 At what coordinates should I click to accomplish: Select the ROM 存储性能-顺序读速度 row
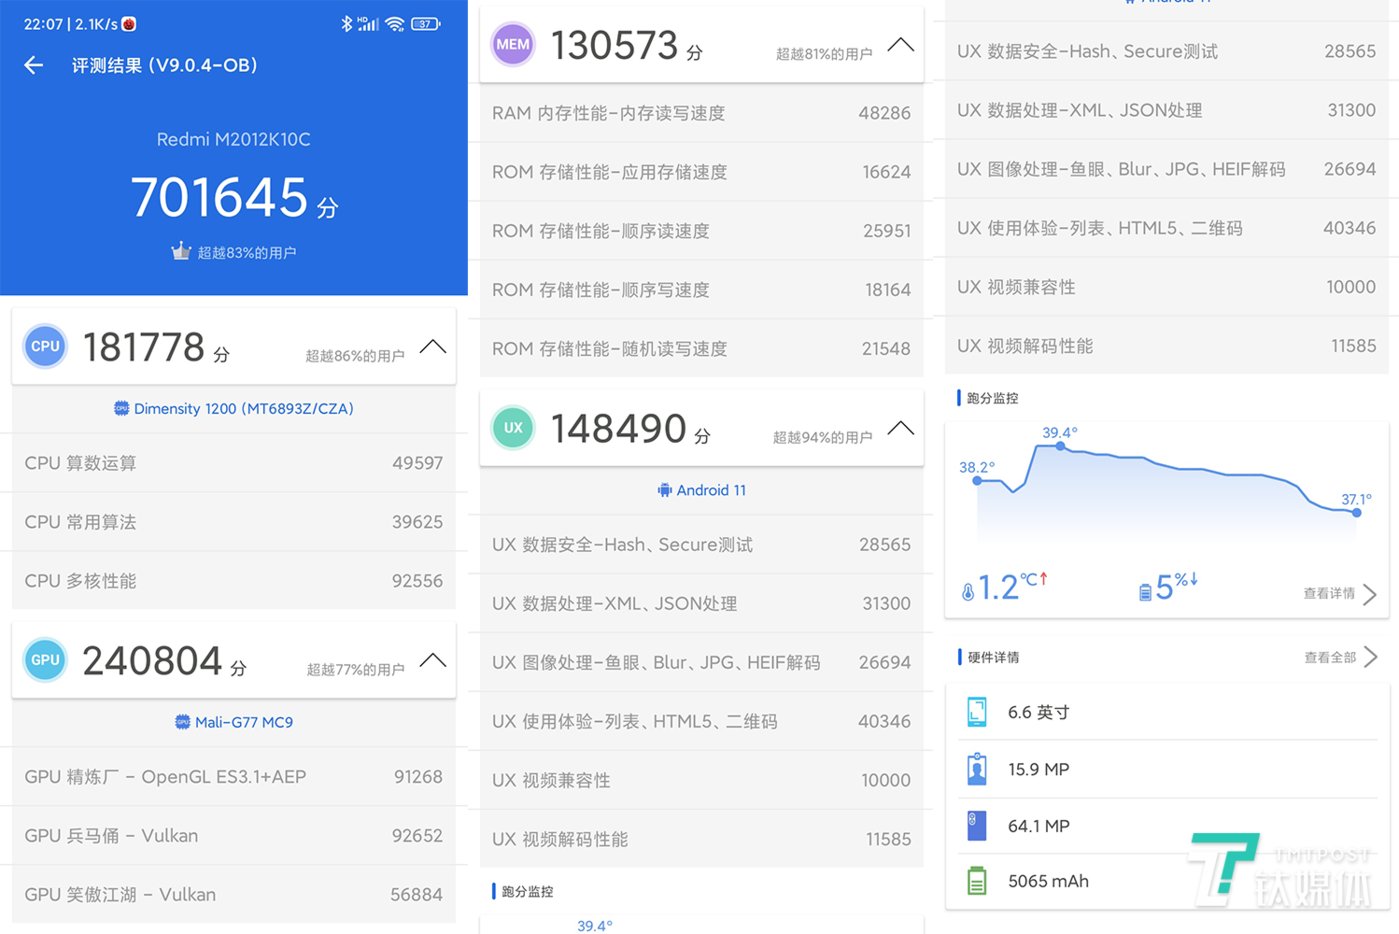point(702,231)
